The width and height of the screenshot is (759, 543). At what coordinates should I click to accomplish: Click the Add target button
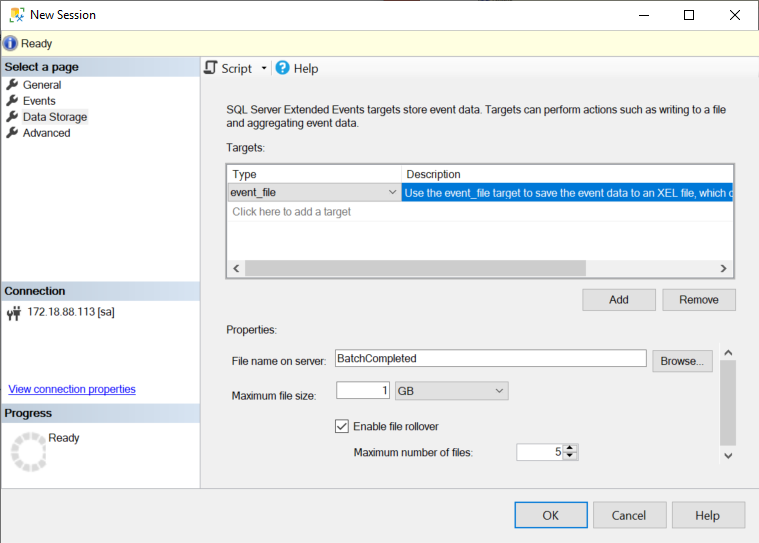click(619, 300)
